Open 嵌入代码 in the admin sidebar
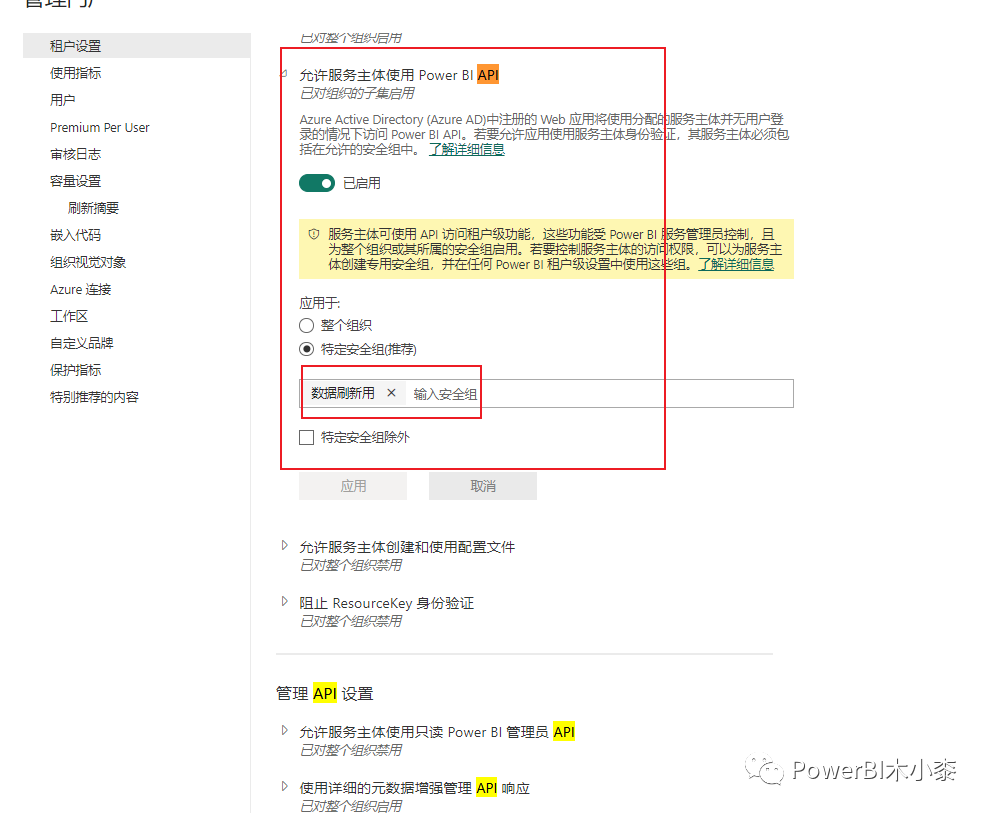 pyautogui.click(x=76, y=236)
